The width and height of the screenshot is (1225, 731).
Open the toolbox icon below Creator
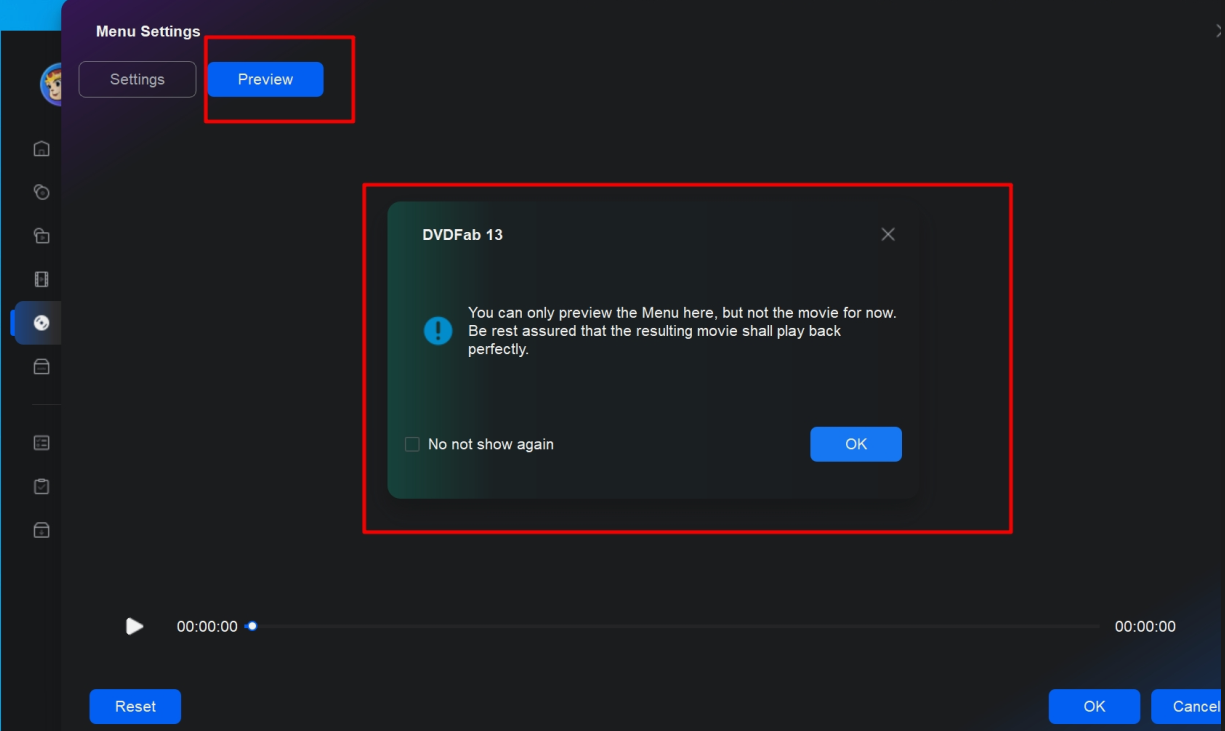pos(41,367)
